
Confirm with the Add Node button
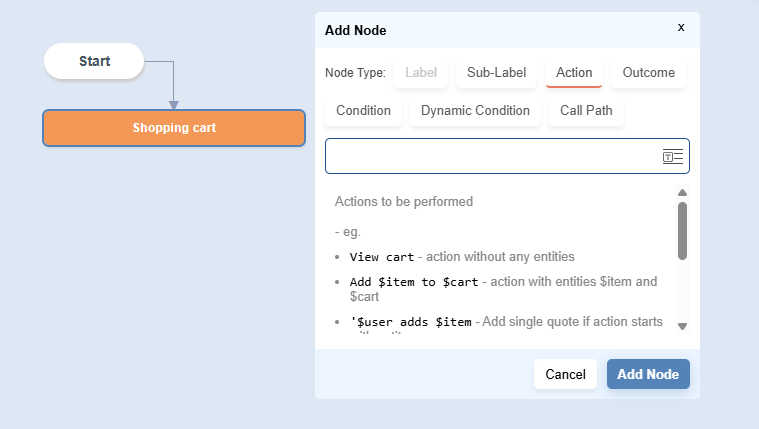pyautogui.click(x=648, y=374)
